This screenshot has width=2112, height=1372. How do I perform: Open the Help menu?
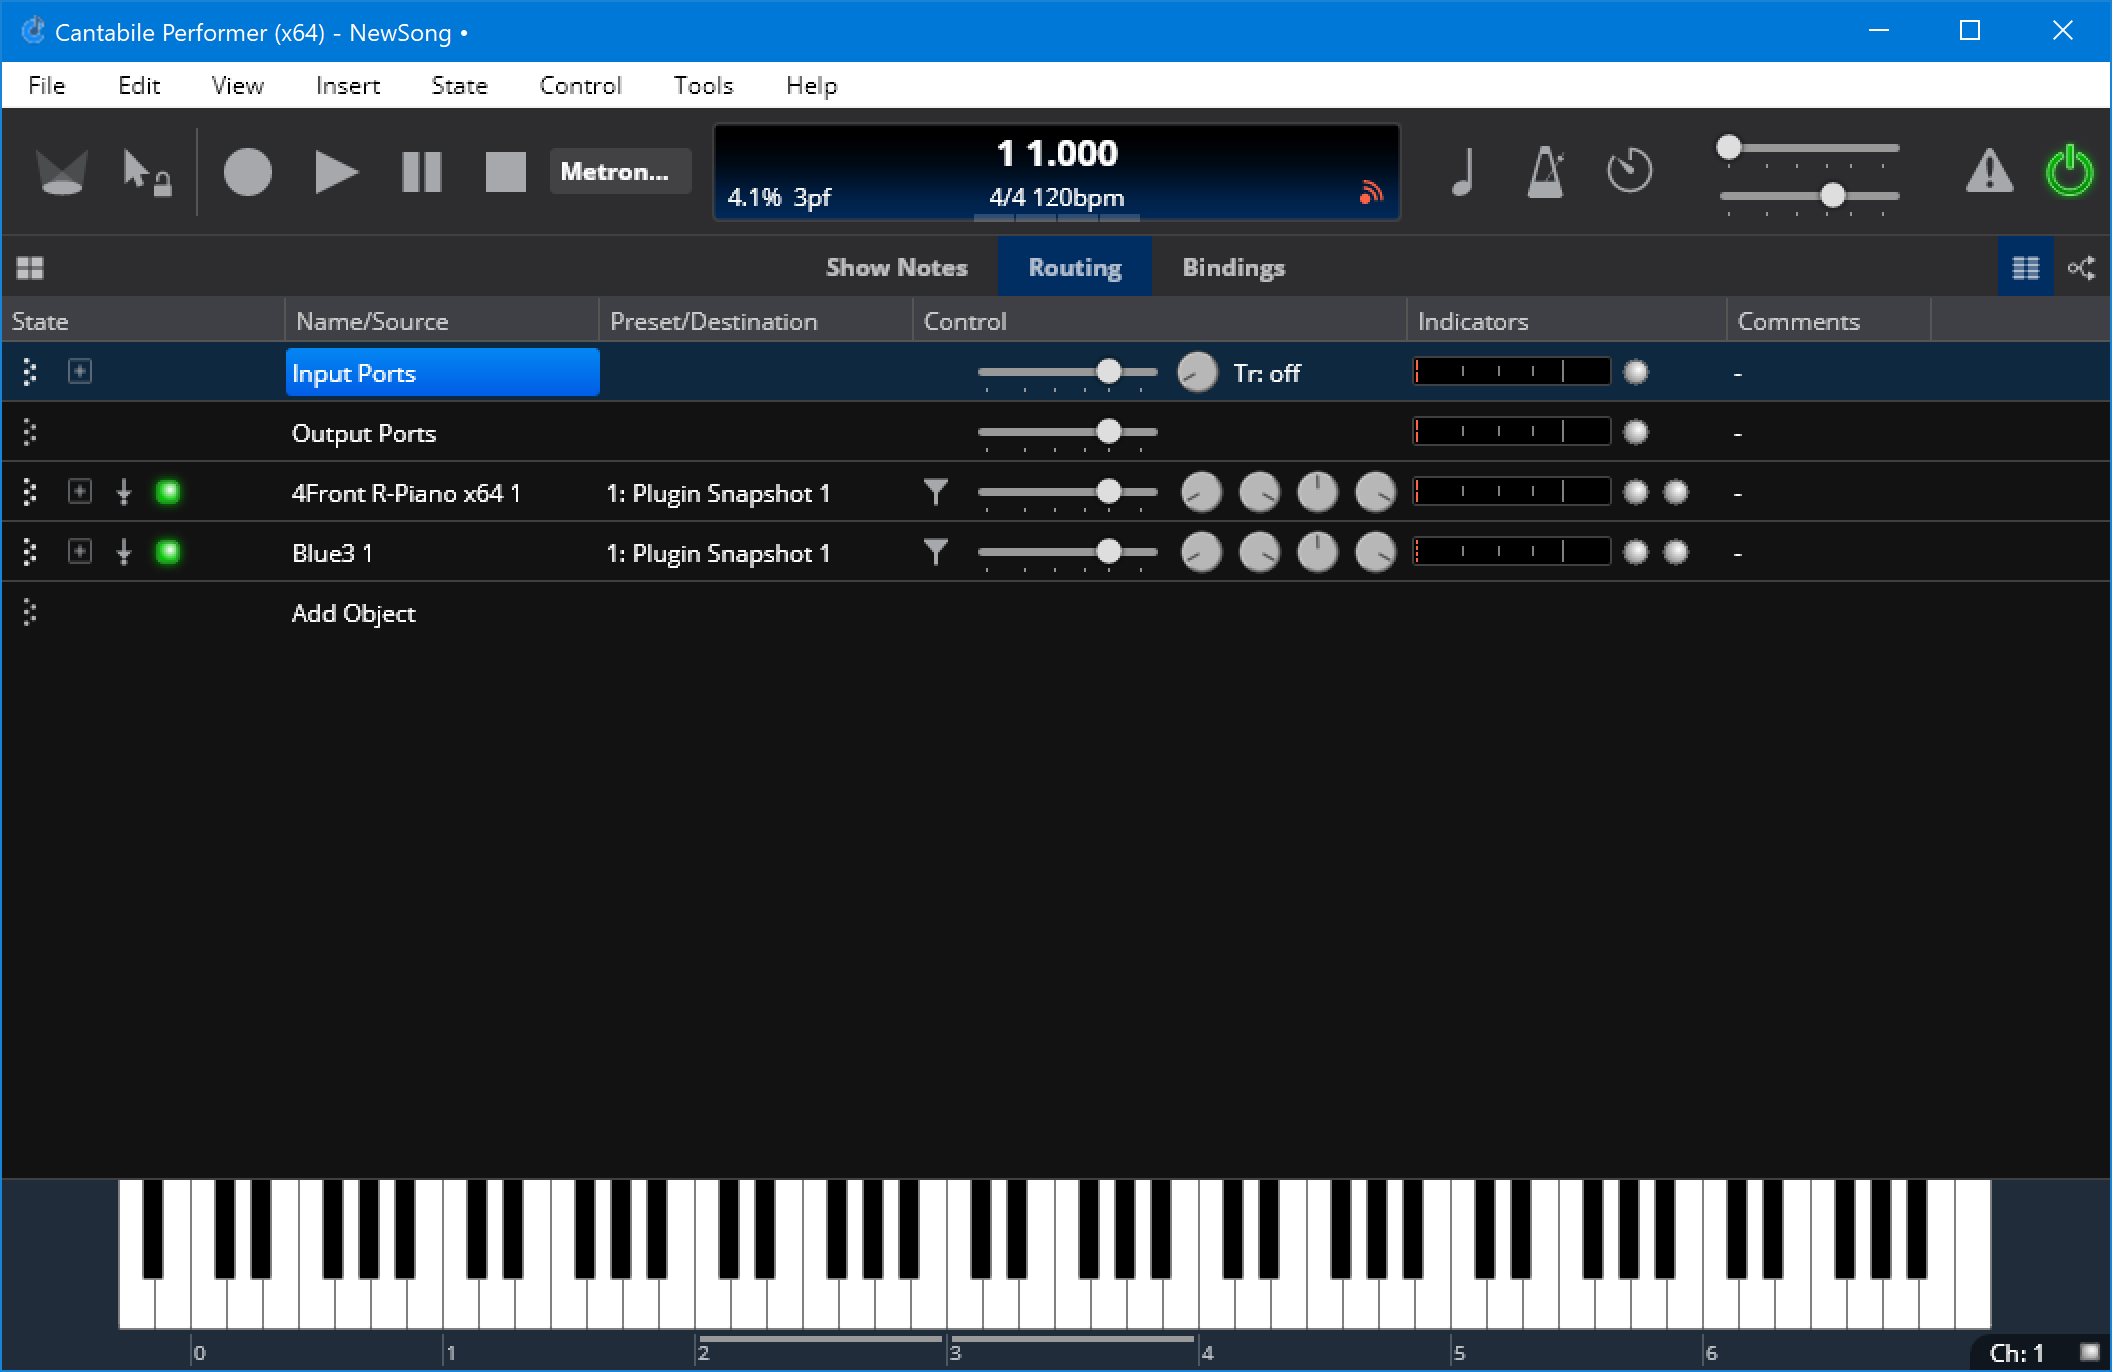(x=811, y=86)
